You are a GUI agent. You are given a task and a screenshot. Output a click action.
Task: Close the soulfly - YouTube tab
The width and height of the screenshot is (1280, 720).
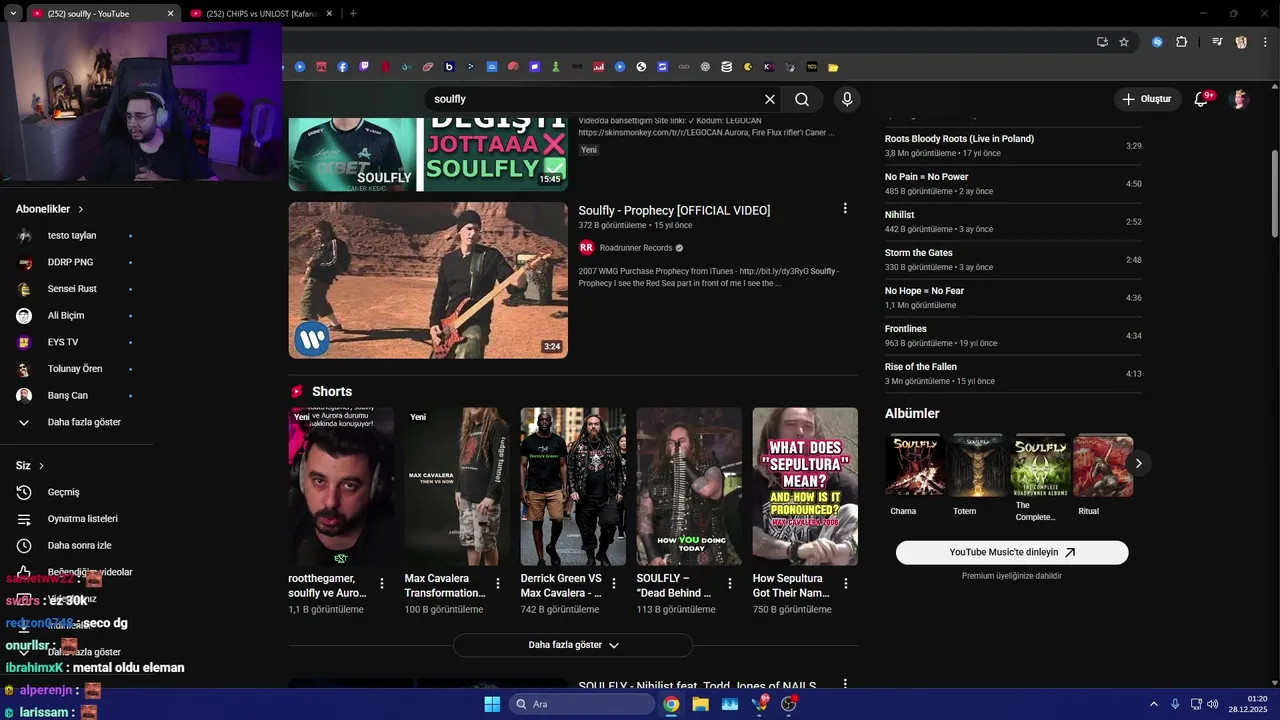point(170,14)
